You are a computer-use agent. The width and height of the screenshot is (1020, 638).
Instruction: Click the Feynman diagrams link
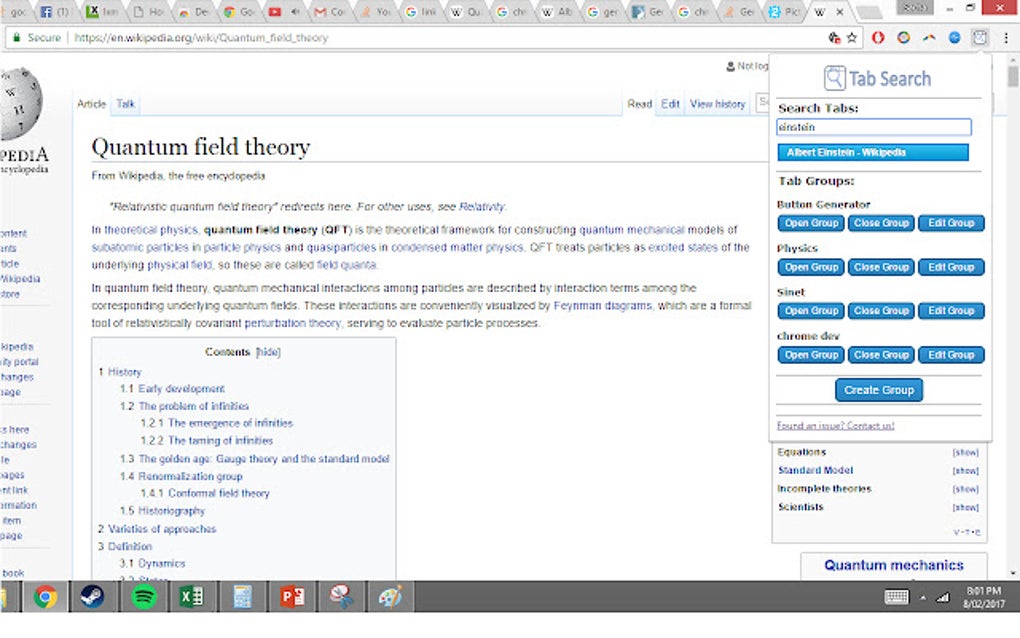point(602,305)
